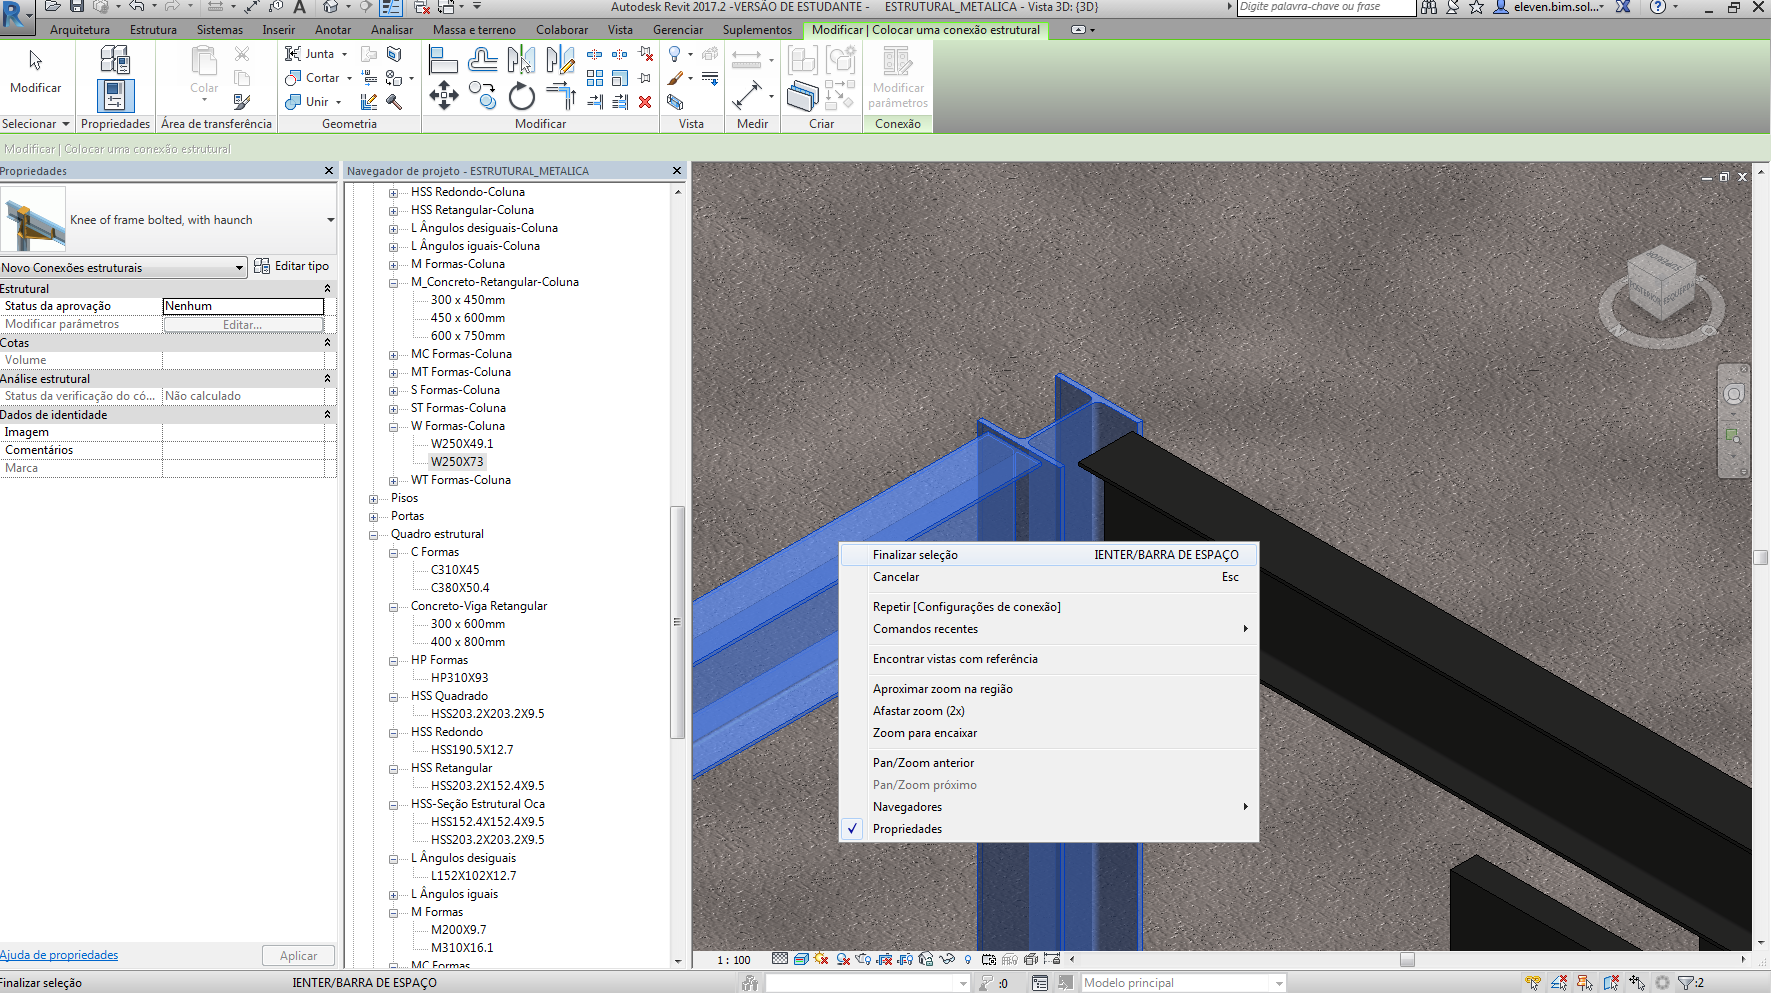Activate the Rotar (rotate) tool
This screenshot has width=1771, height=993.
pos(521,97)
